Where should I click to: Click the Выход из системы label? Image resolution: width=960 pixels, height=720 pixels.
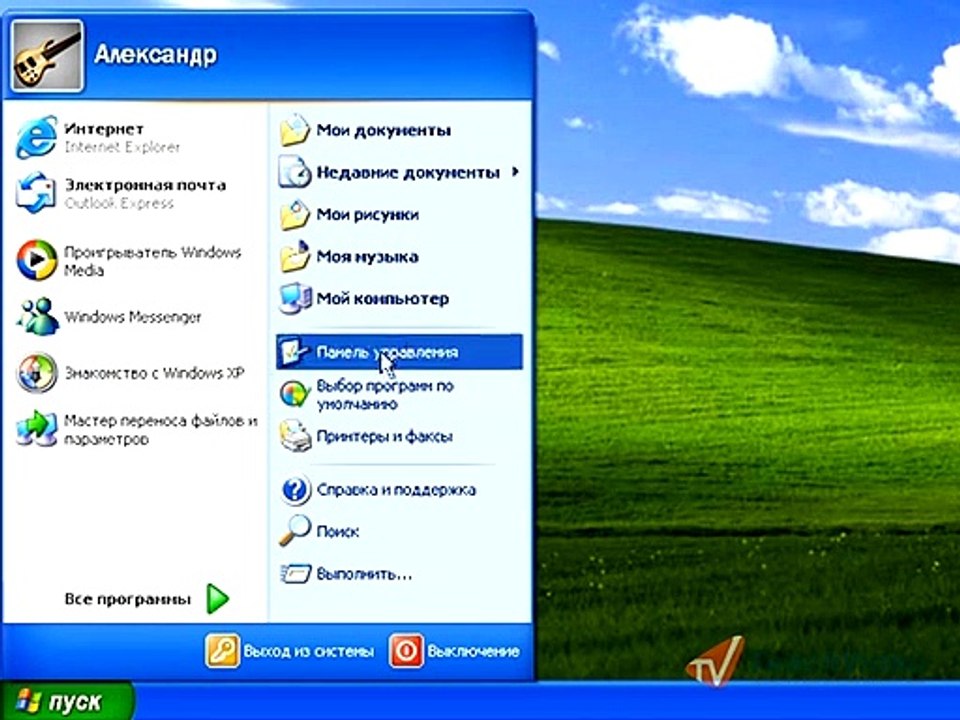click(309, 651)
